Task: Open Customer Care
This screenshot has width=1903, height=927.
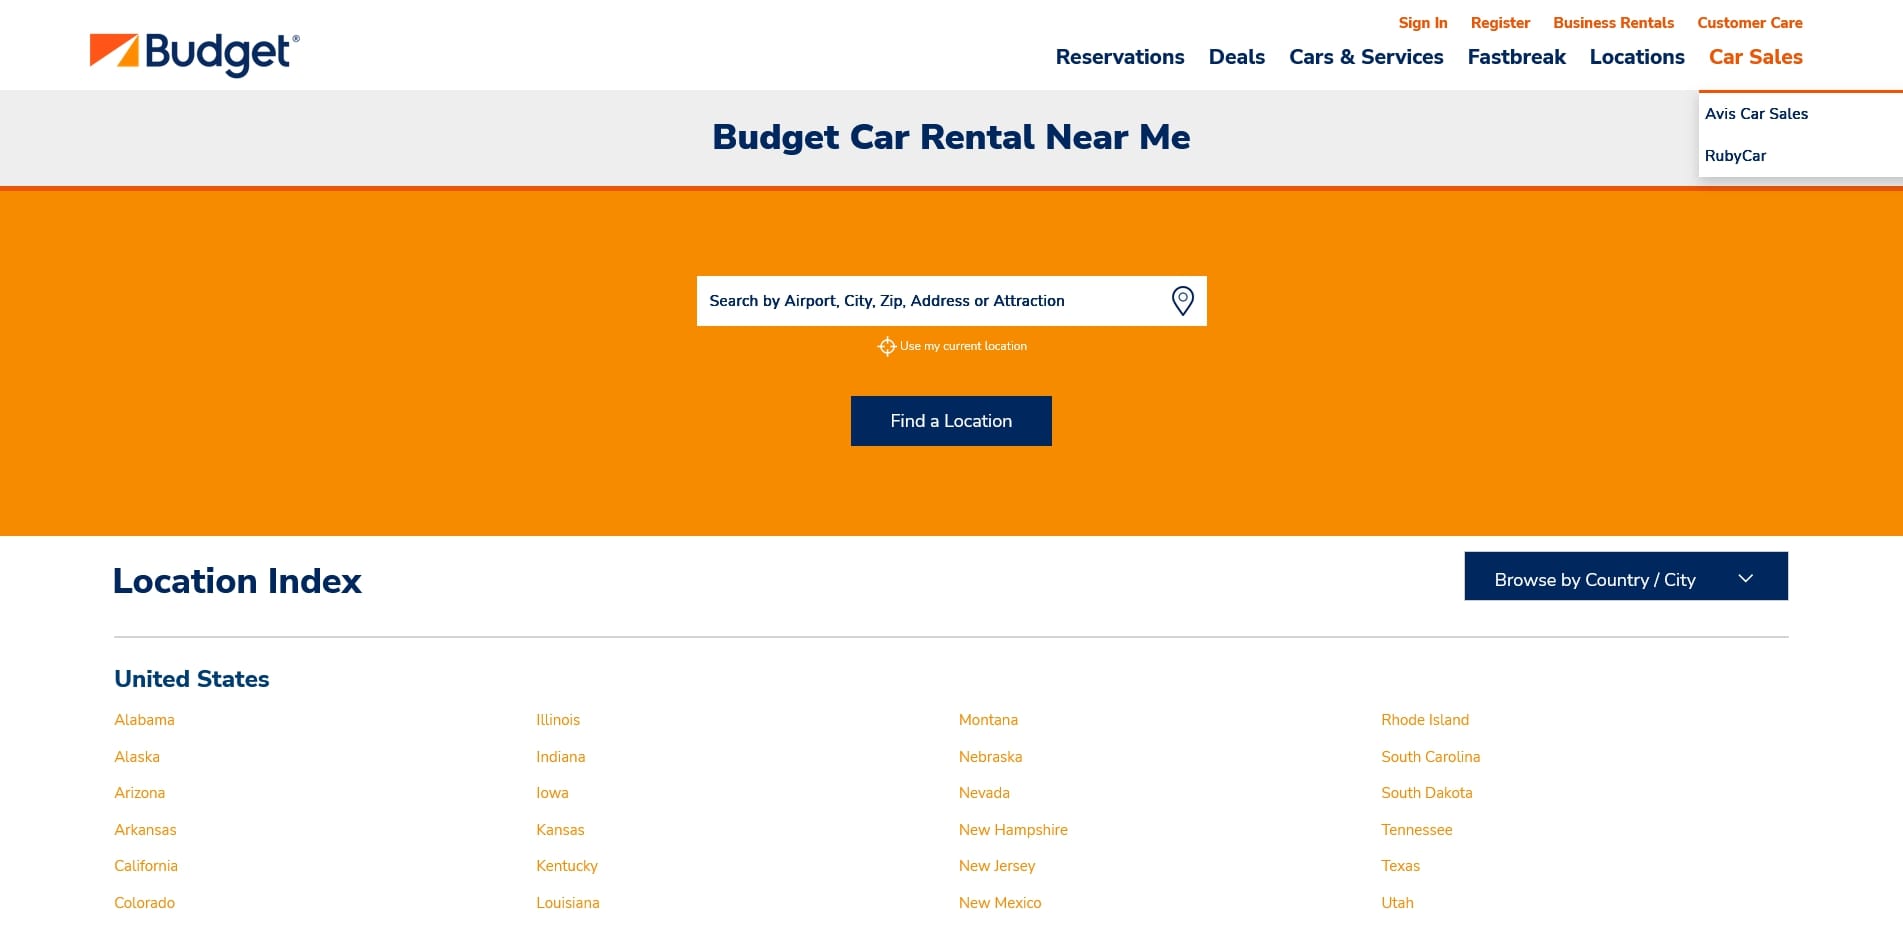Action: (1749, 22)
